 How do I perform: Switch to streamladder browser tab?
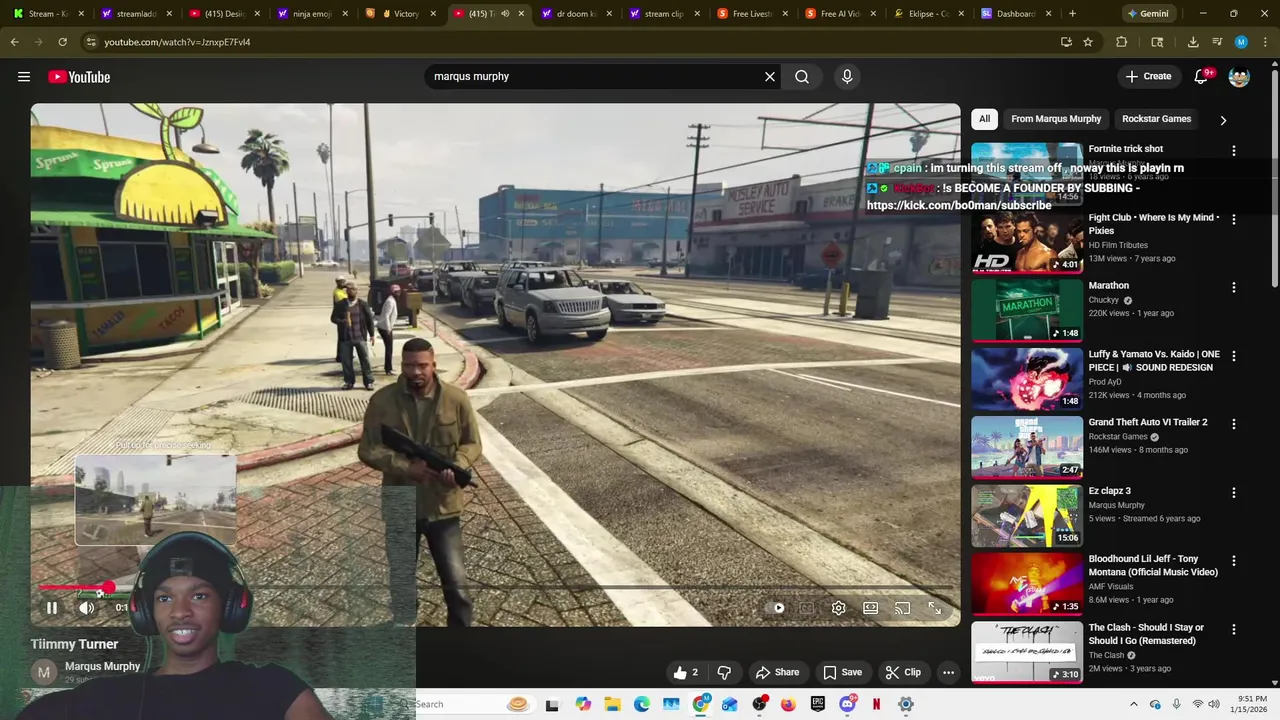pos(135,14)
